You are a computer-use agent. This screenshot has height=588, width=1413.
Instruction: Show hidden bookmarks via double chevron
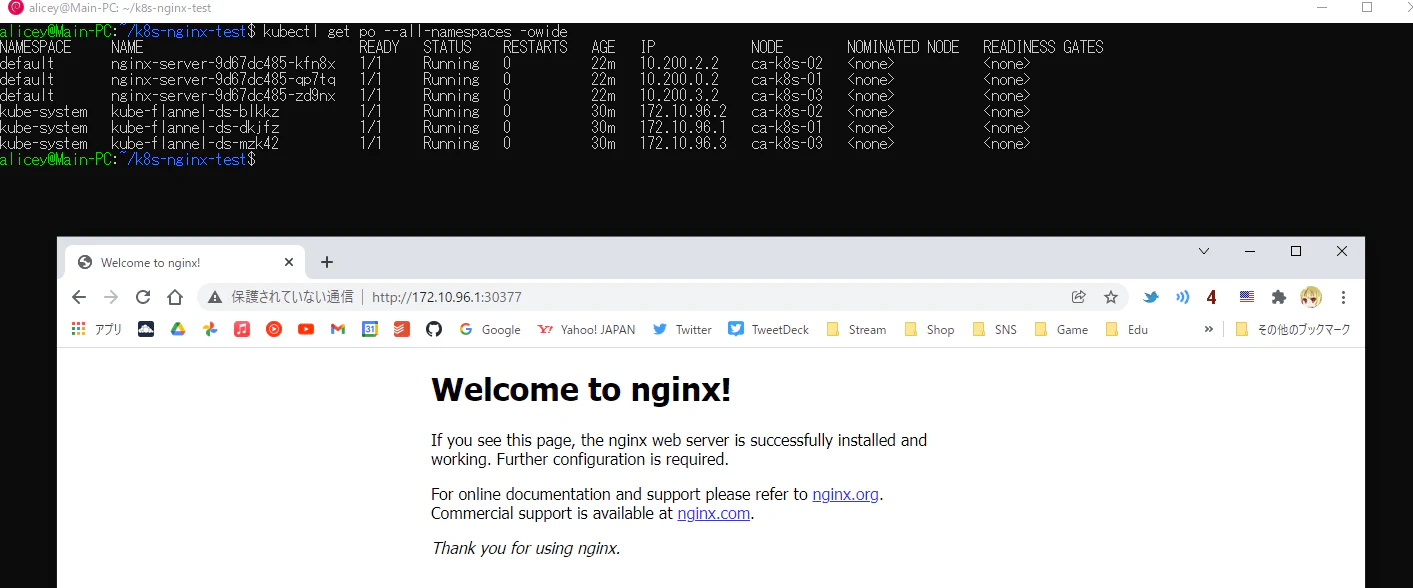[1208, 329]
